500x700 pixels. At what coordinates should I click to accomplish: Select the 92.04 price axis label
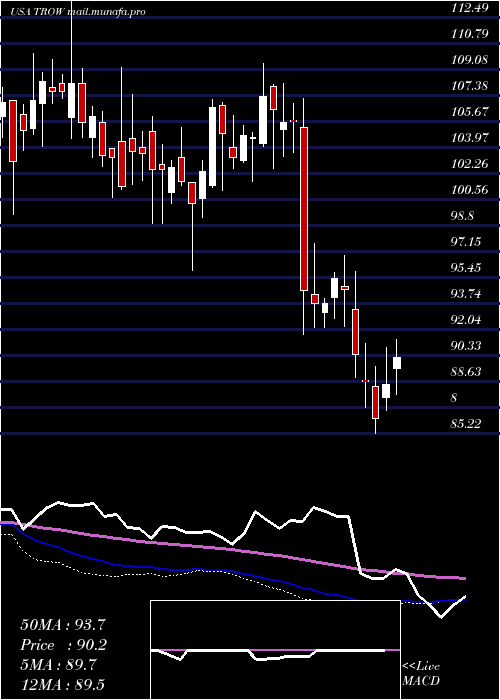tap(466, 320)
